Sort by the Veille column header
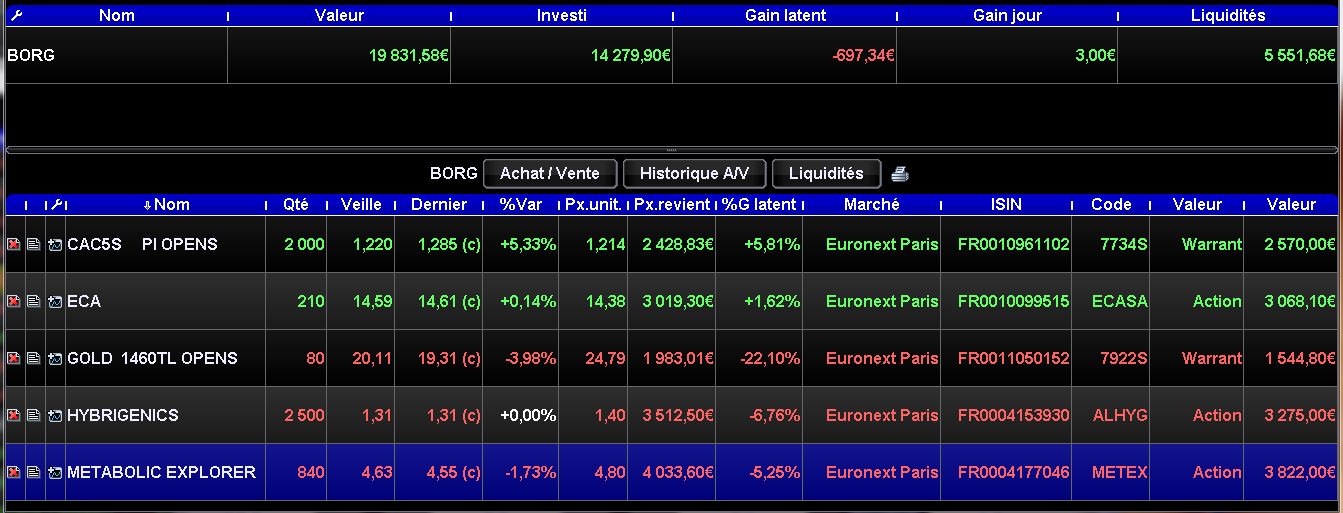The image size is (1343, 513). pos(361,204)
